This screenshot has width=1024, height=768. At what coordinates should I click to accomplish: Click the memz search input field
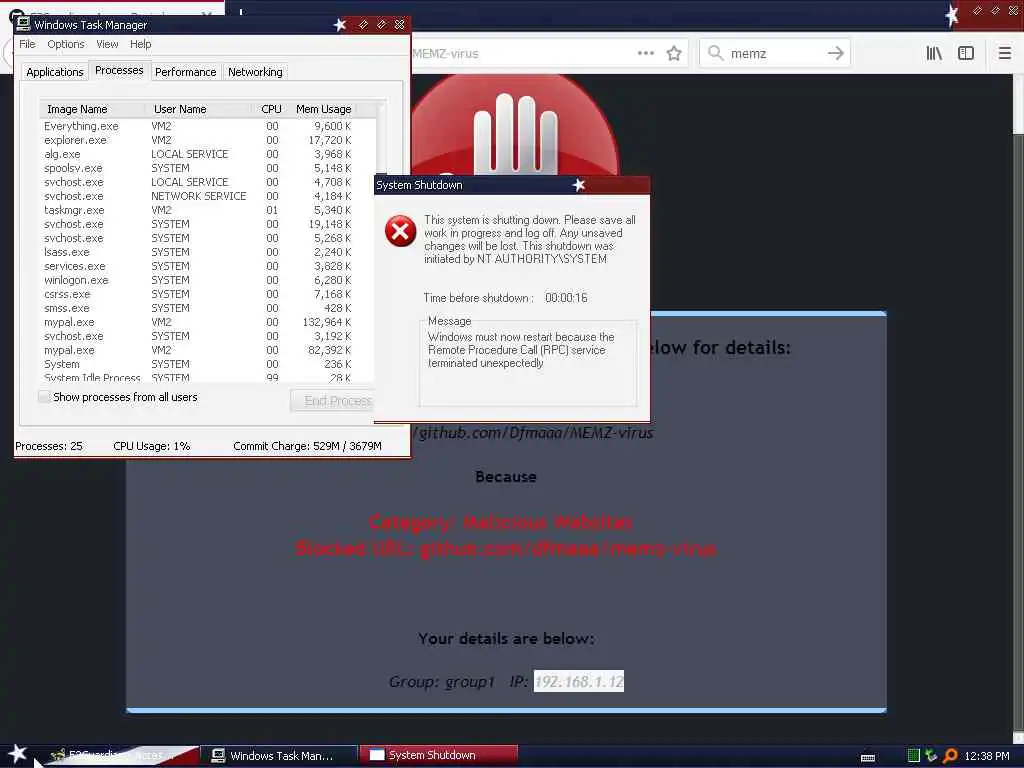point(775,54)
